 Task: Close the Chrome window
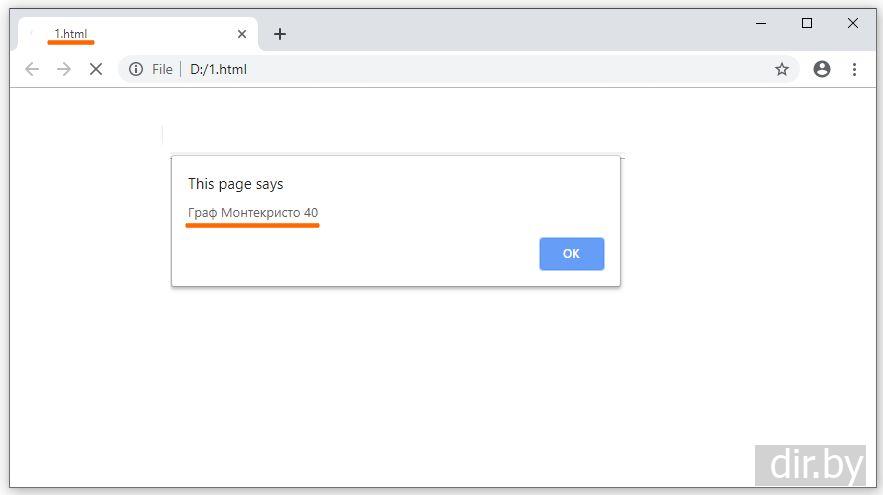click(x=853, y=23)
